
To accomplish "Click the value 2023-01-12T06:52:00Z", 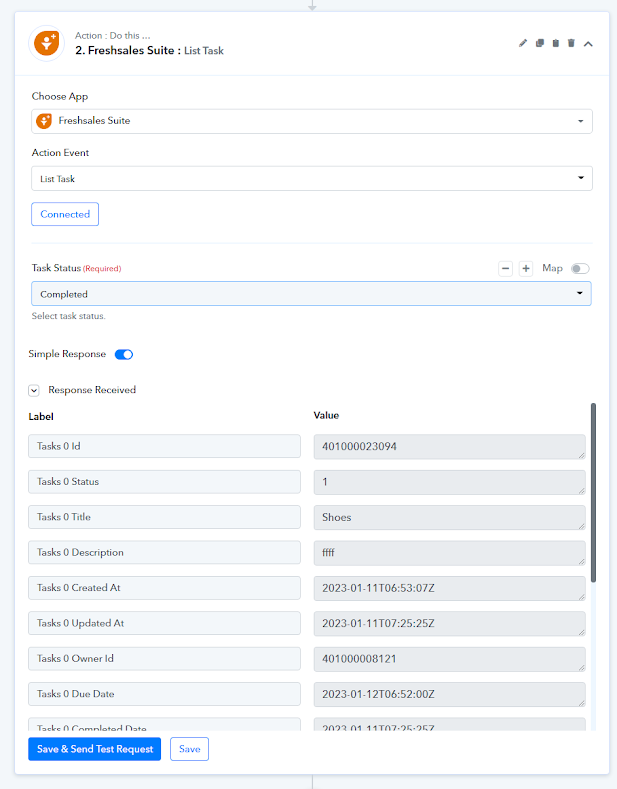I will (449, 694).
